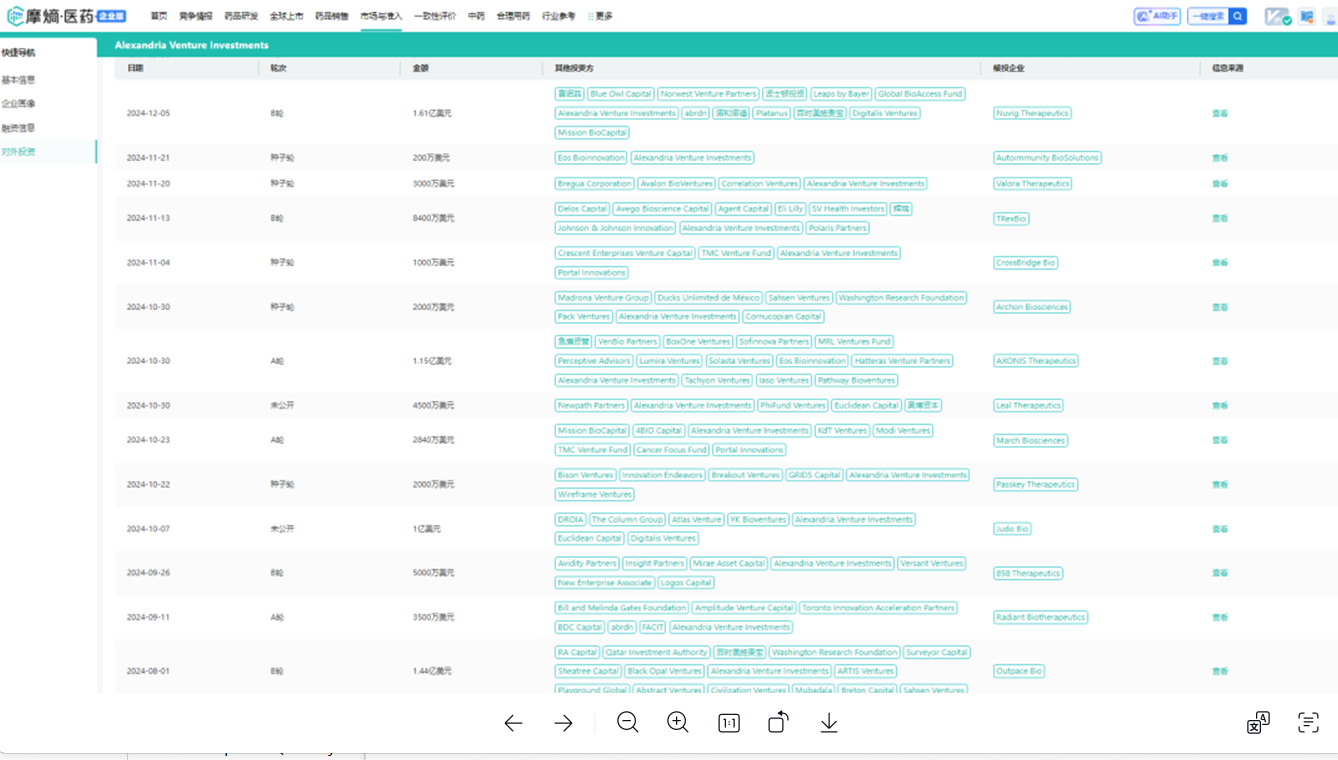1338x760 pixels.
Task: Click the Ducks Unlimited de México tag
Action: (708, 298)
